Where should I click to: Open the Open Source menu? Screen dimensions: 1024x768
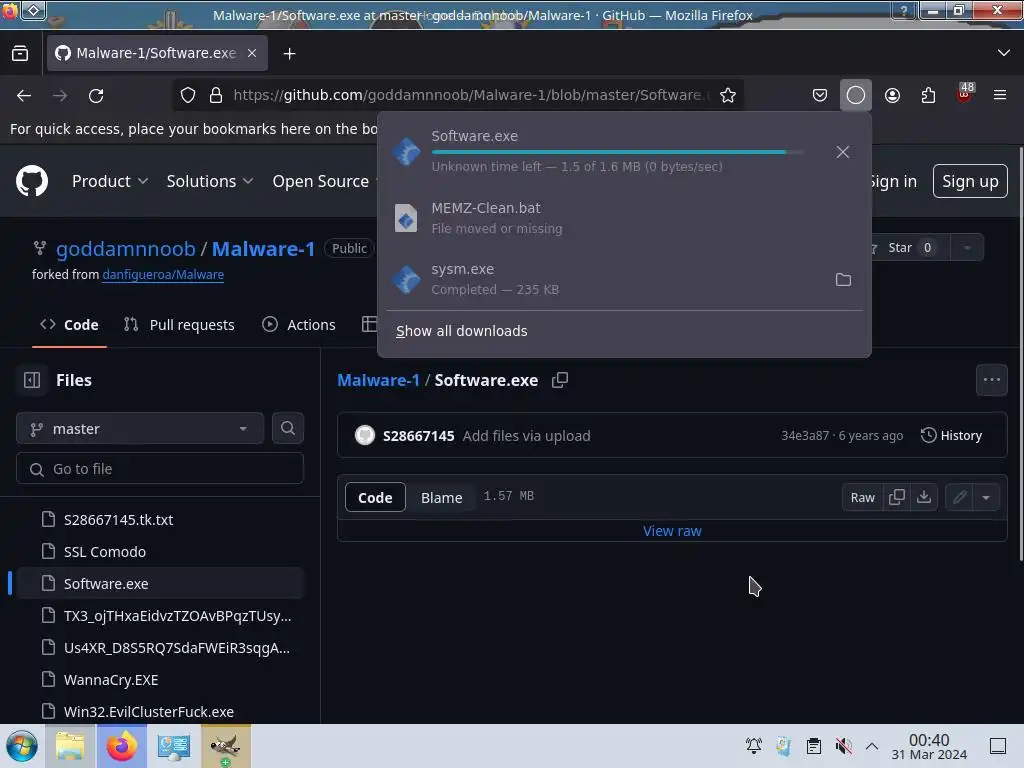(x=321, y=181)
